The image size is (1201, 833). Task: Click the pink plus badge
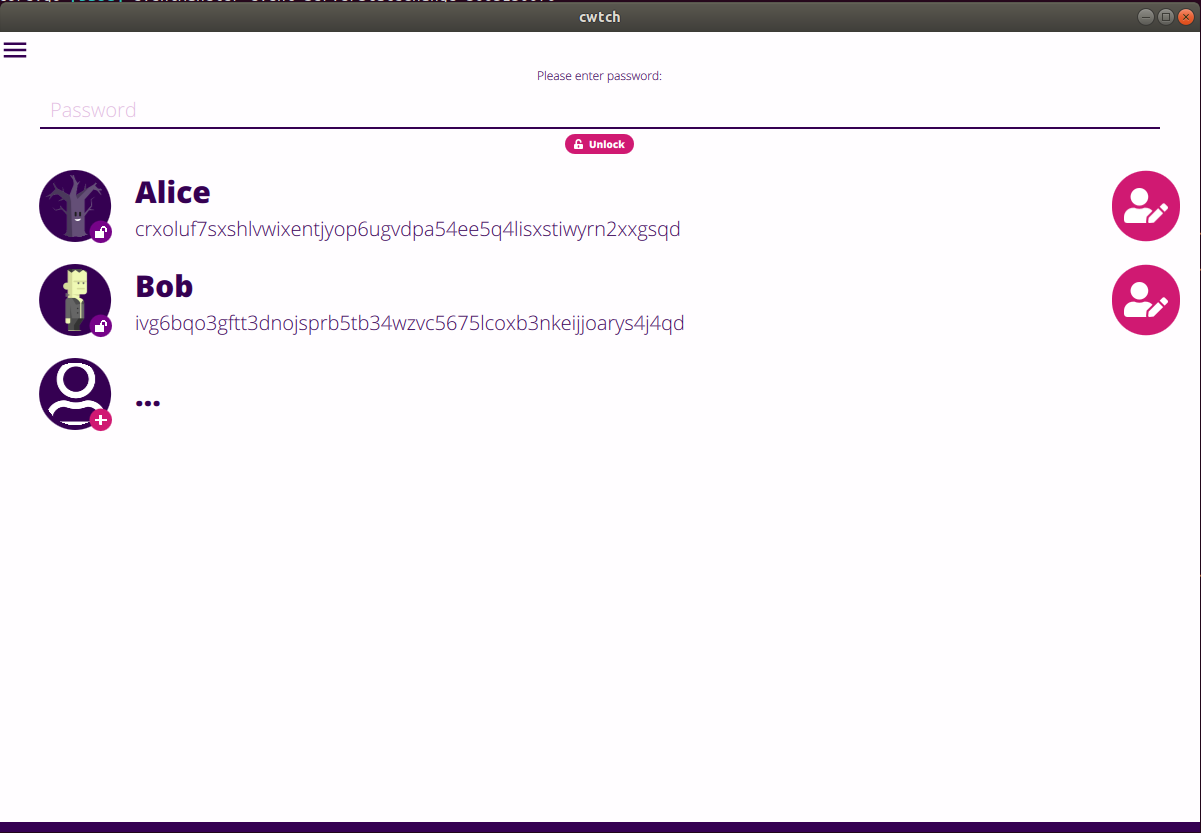click(101, 420)
